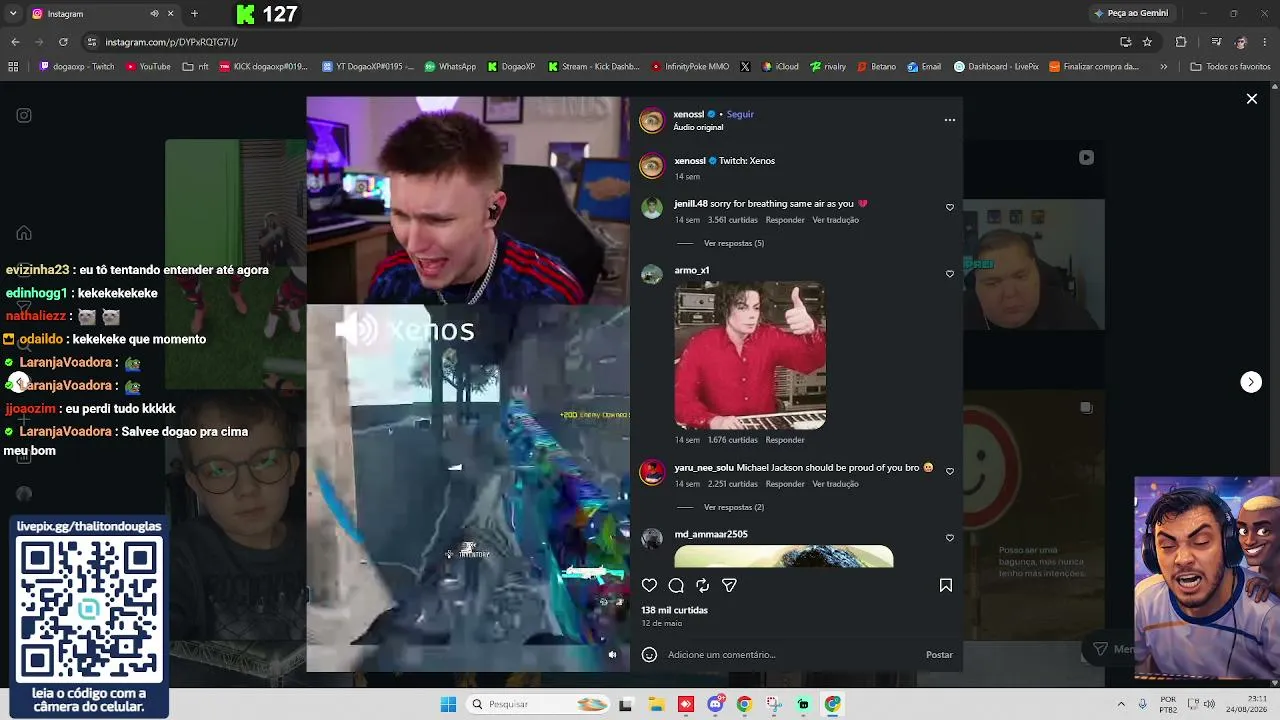Image resolution: width=1280 pixels, height=720 pixels.
Task: Close the Instagram post overlay
Action: [1251, 98]
